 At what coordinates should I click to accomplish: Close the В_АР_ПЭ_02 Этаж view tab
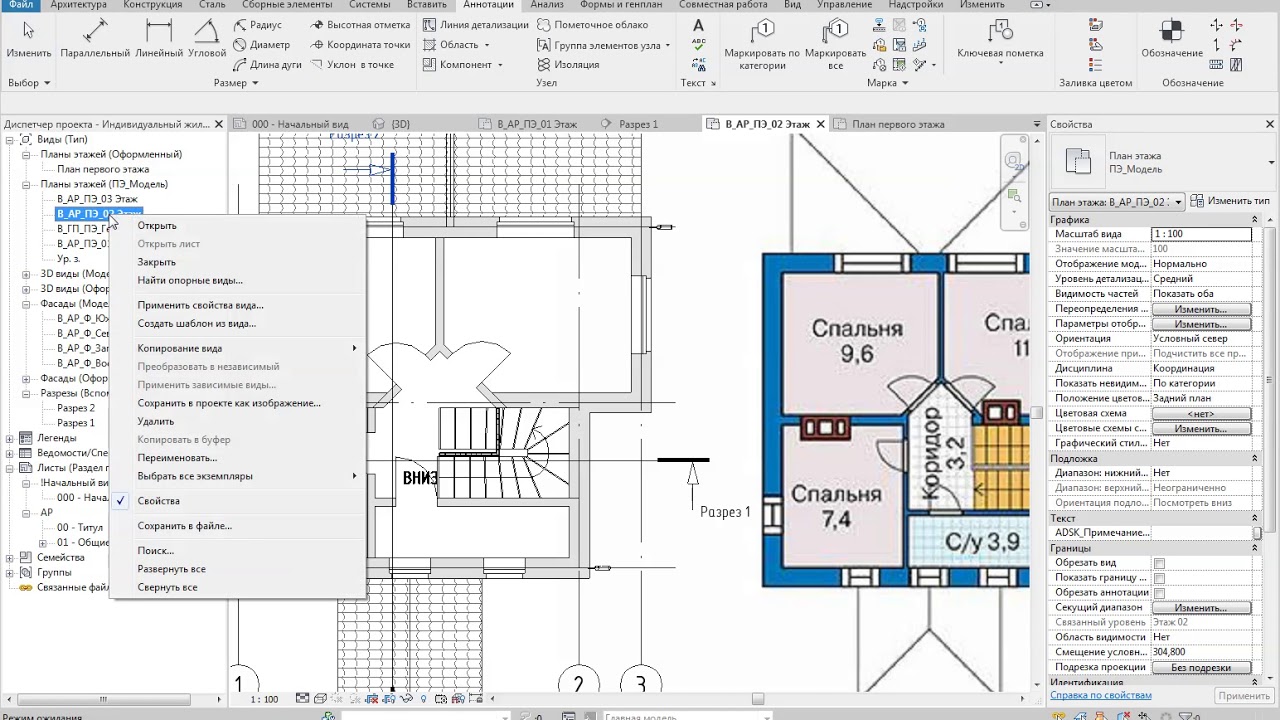(821, 124)
